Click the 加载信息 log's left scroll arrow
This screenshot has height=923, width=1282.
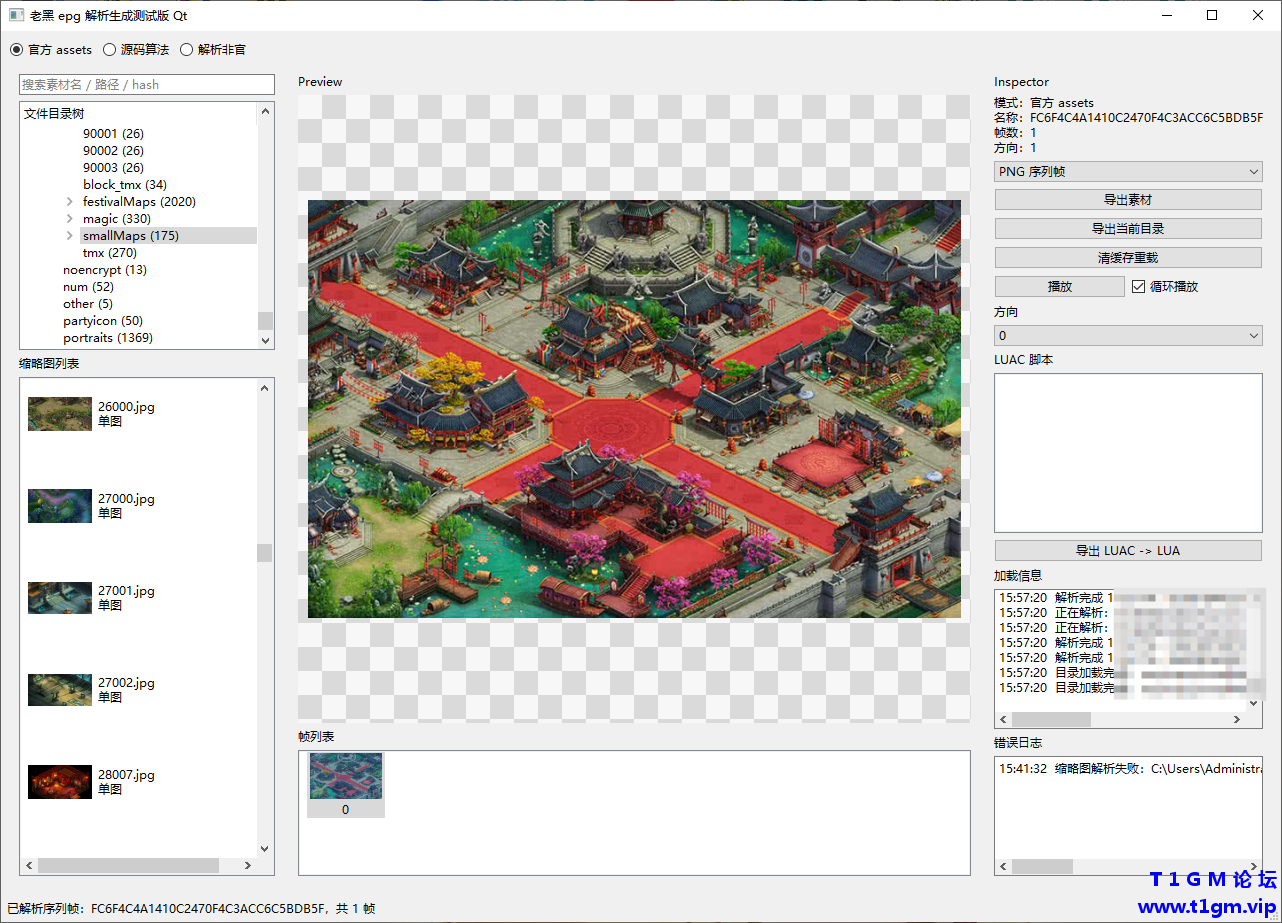point(1003,720)
